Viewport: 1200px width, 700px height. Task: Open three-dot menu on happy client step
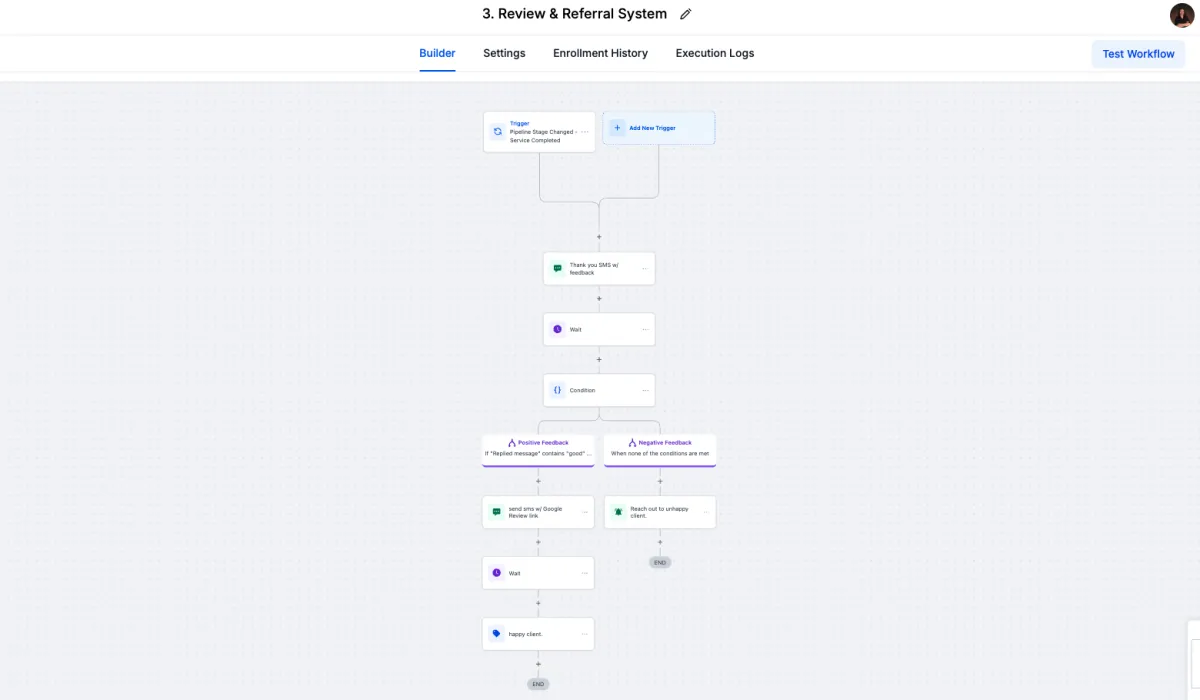(584, 634)
